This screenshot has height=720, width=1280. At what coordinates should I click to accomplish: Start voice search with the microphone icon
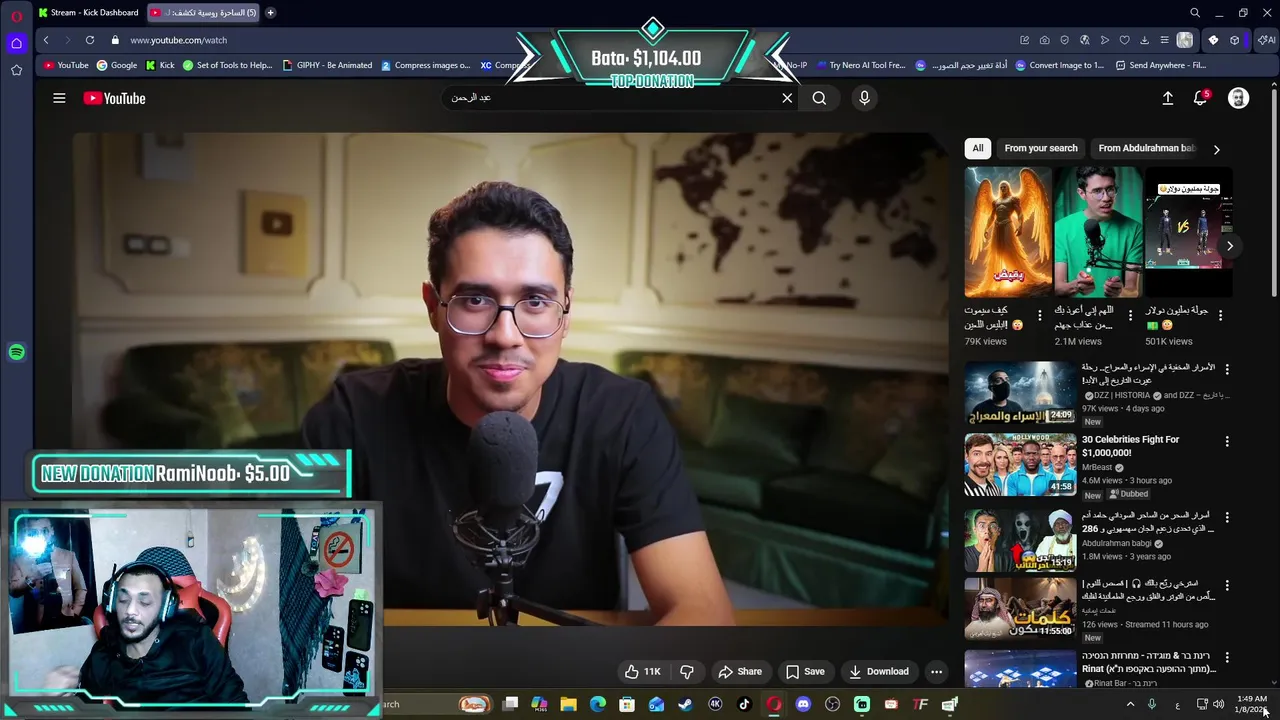[865, 98]
